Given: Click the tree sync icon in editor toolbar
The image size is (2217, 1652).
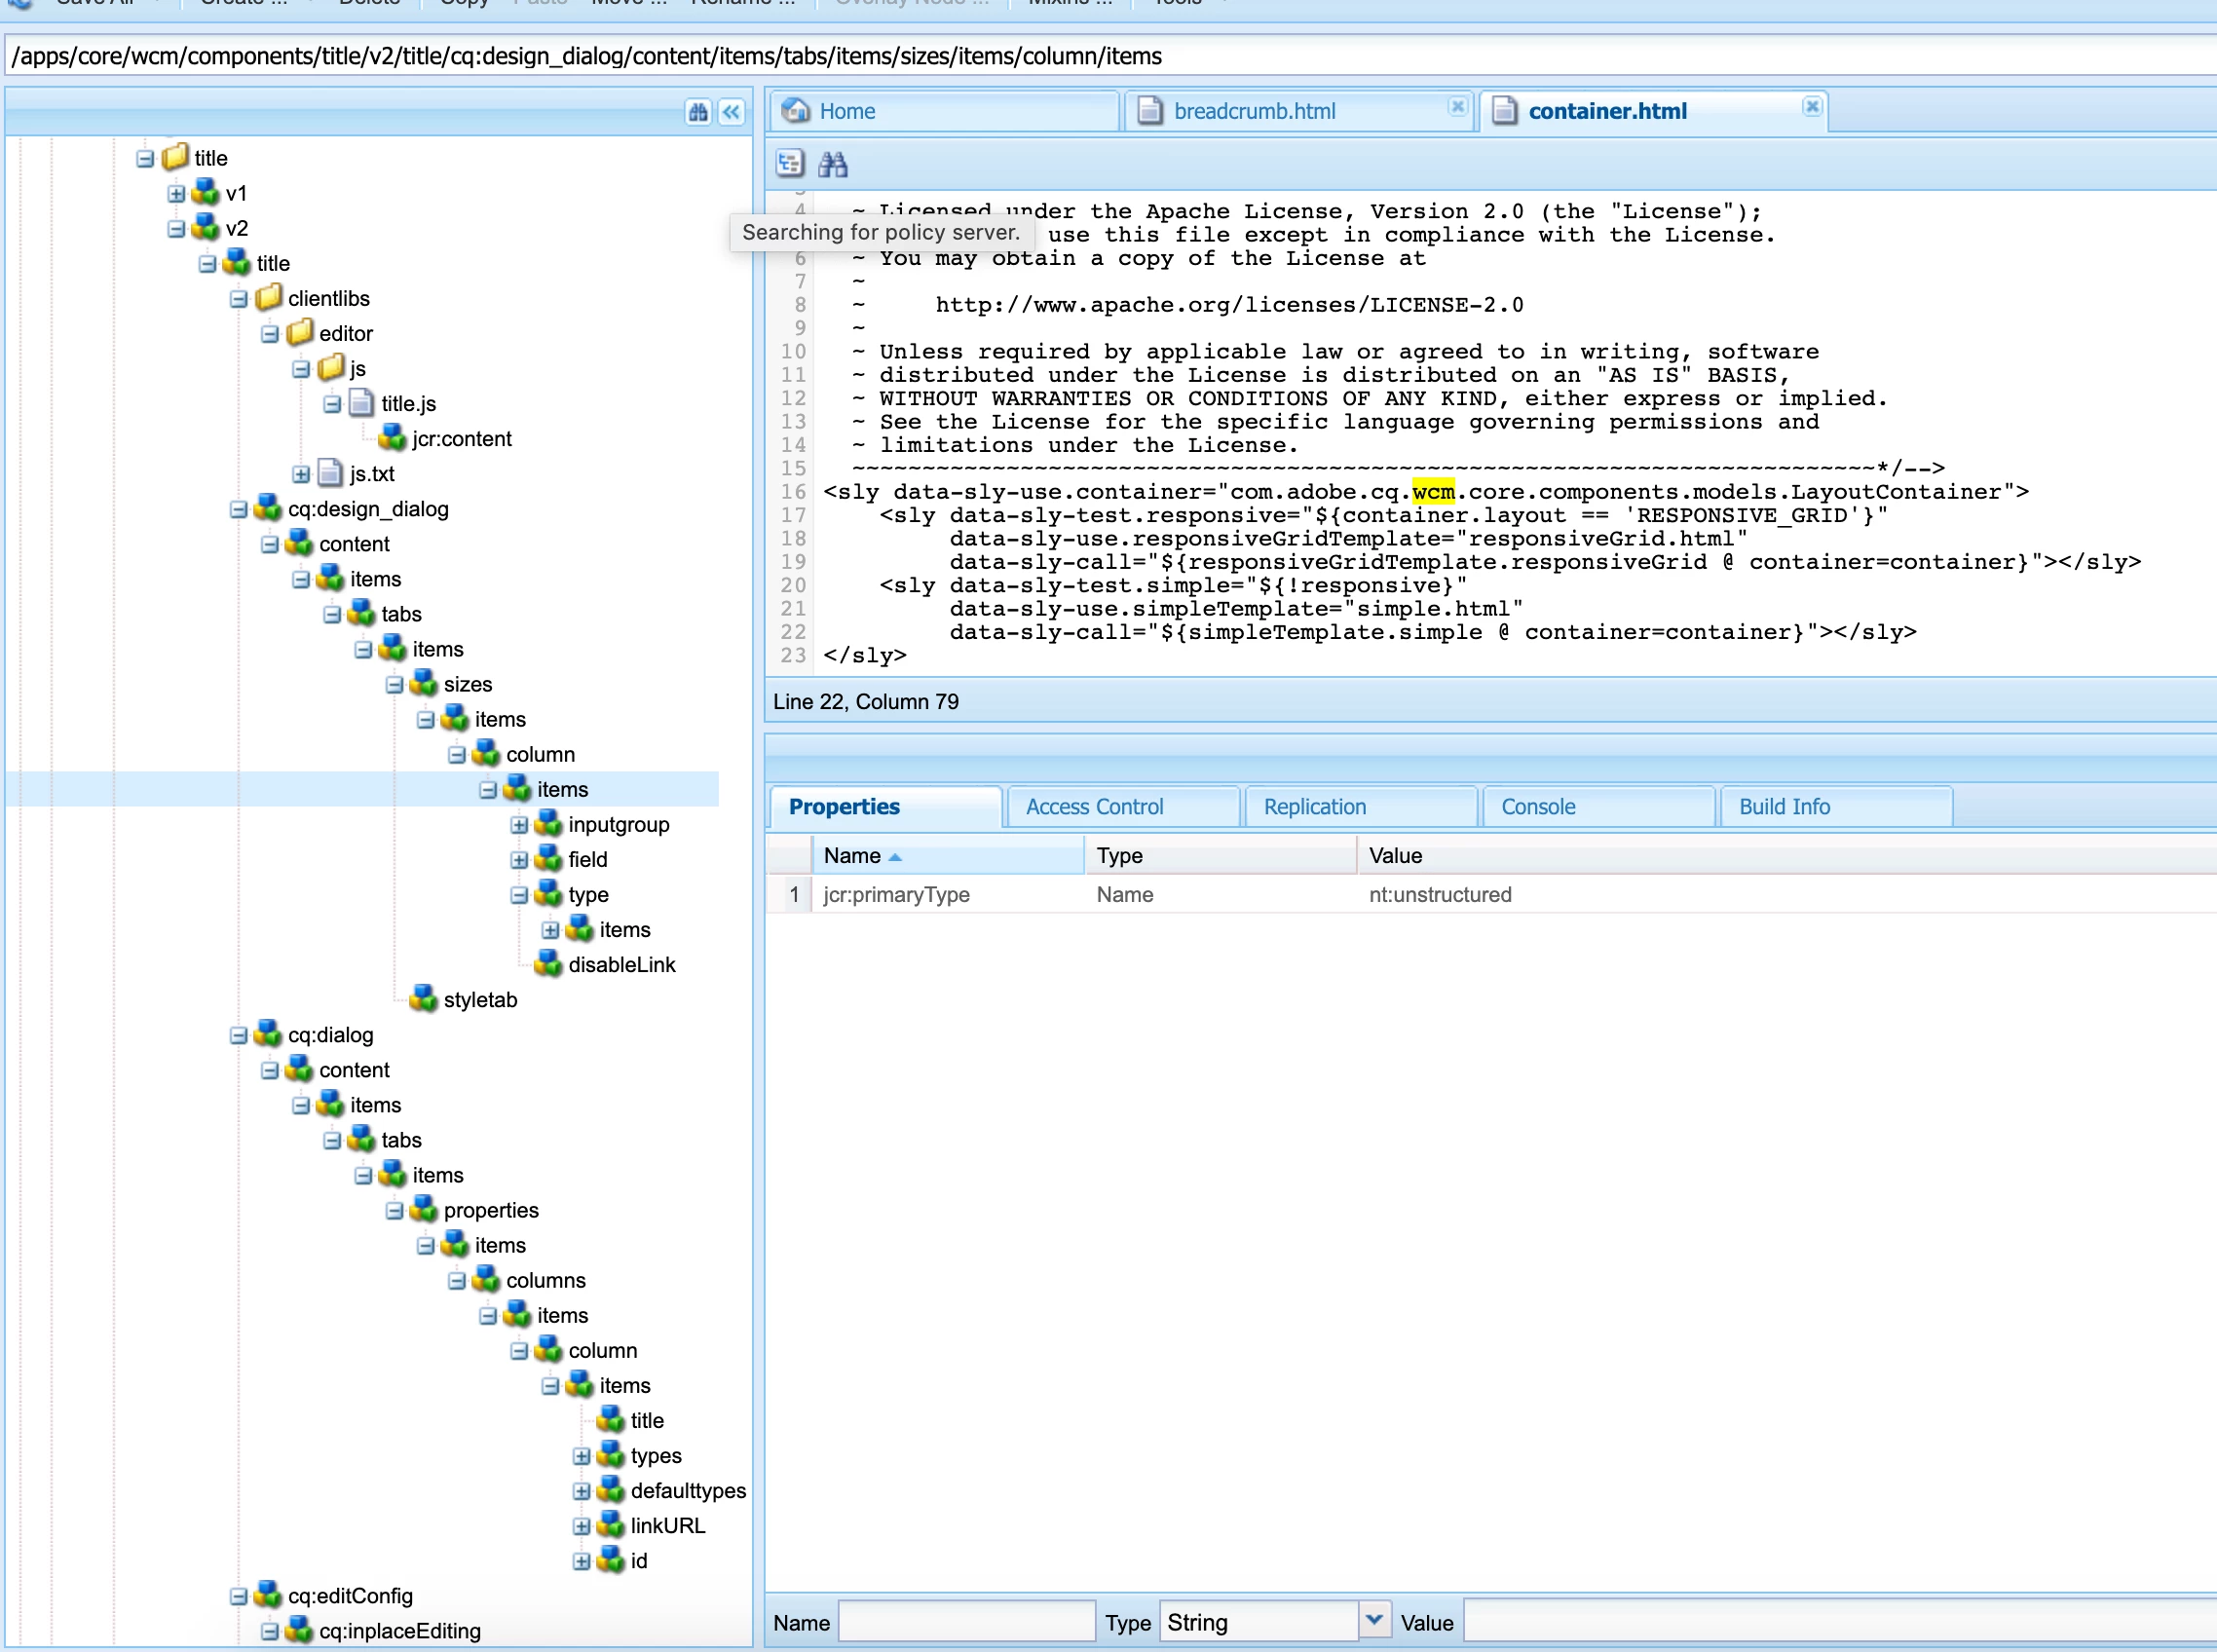Looking at the screenshot, I should [790, 164].
